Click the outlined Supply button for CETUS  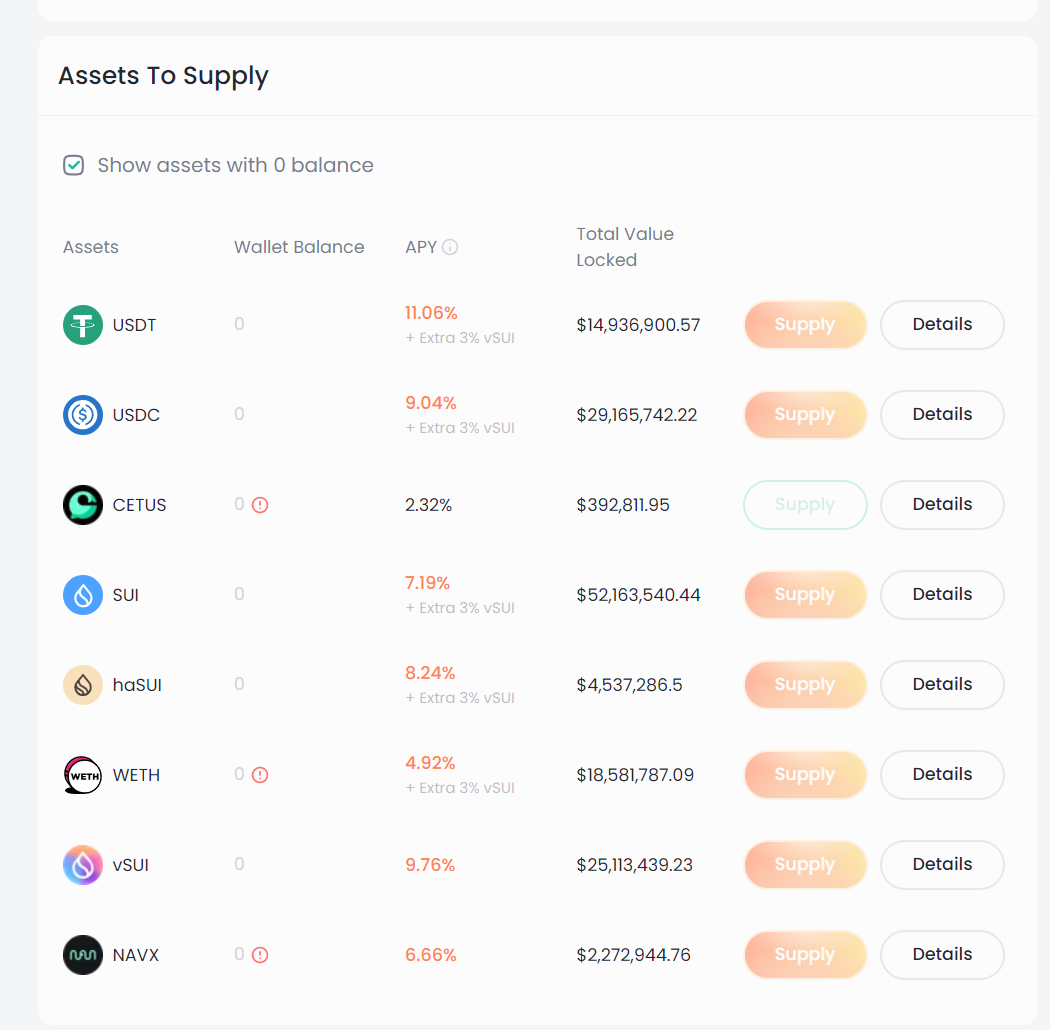[x=805, y=505]
